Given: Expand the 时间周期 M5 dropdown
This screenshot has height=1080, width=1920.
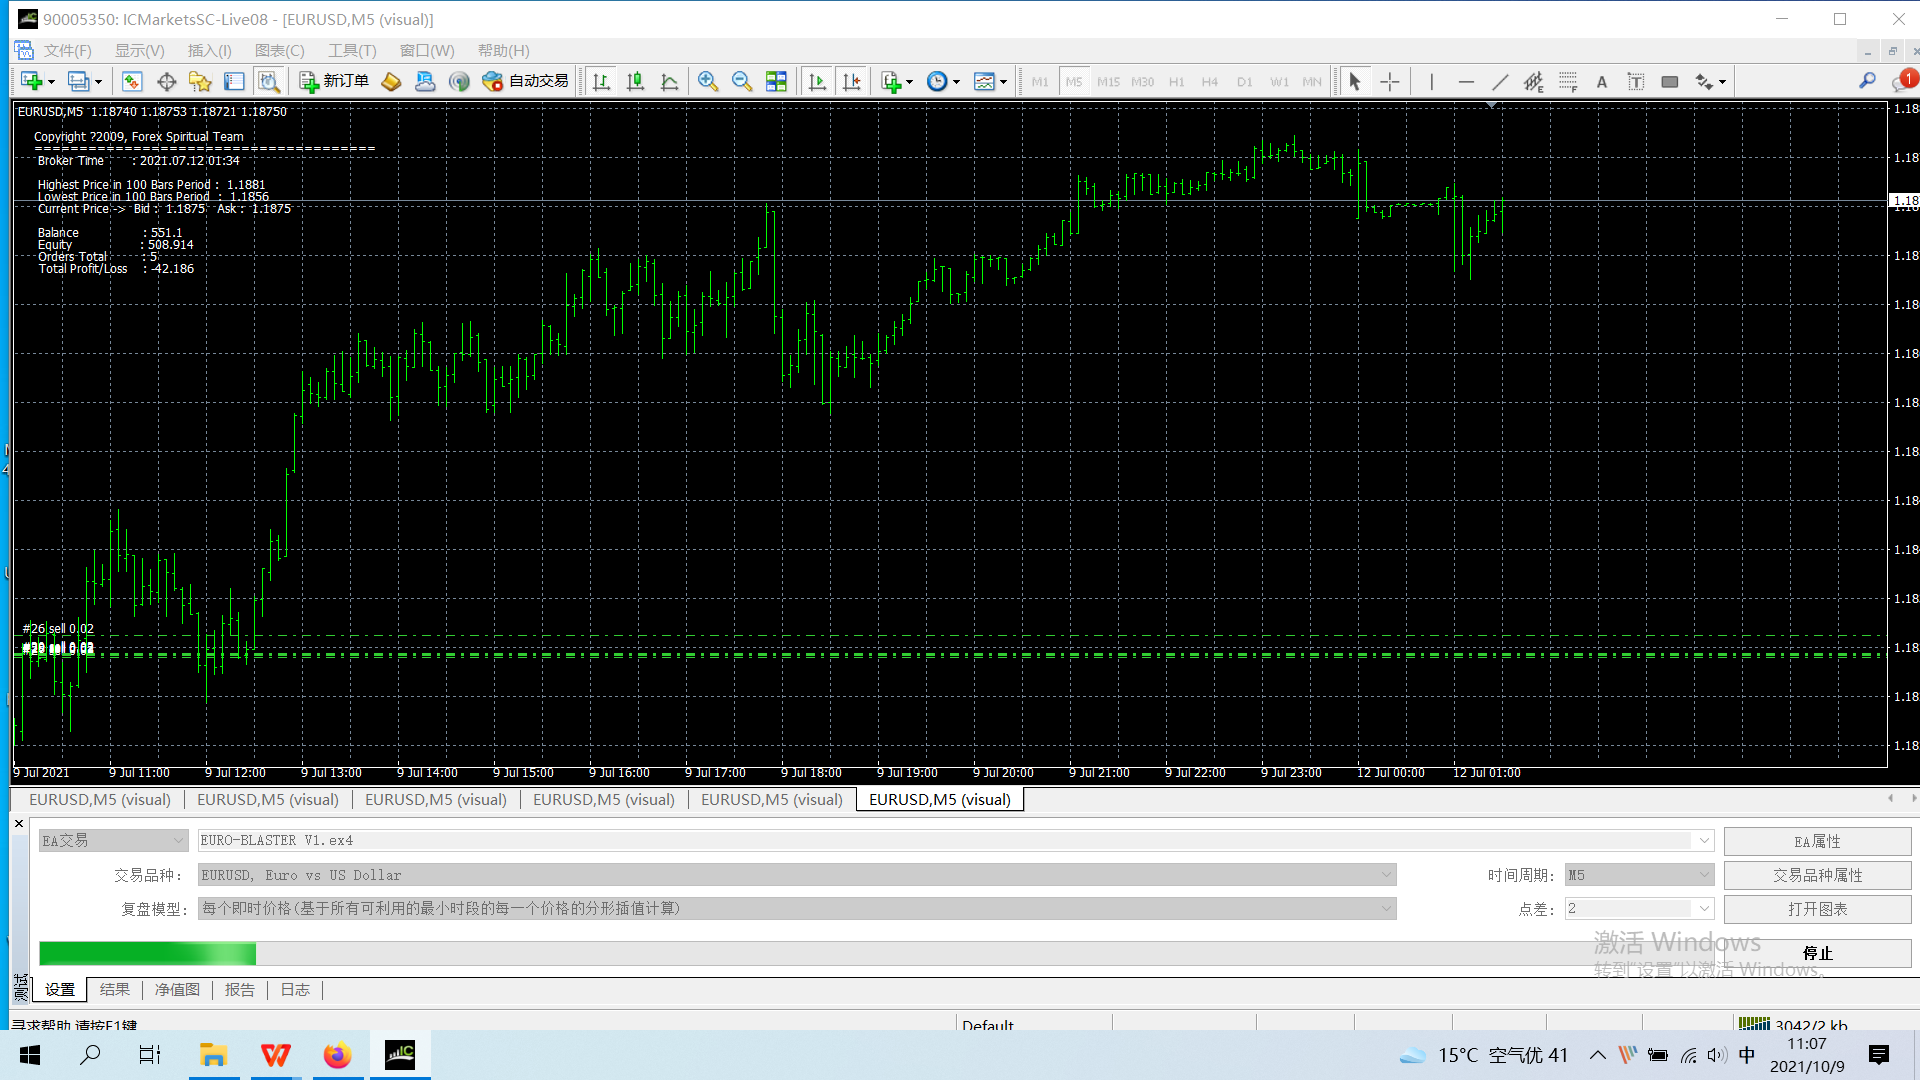Looking at the screenshot, I should click(x=1704, y=875).
